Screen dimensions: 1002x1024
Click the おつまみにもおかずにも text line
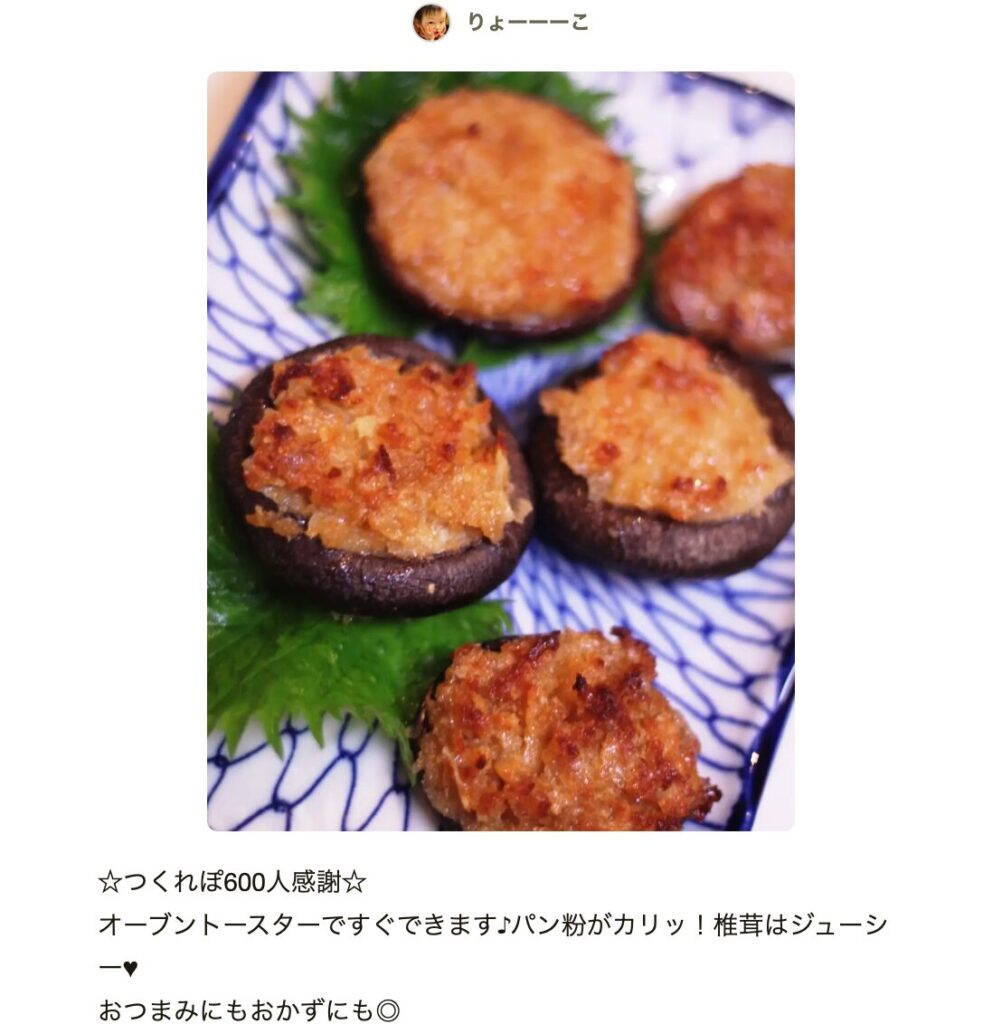point(249,1010)
